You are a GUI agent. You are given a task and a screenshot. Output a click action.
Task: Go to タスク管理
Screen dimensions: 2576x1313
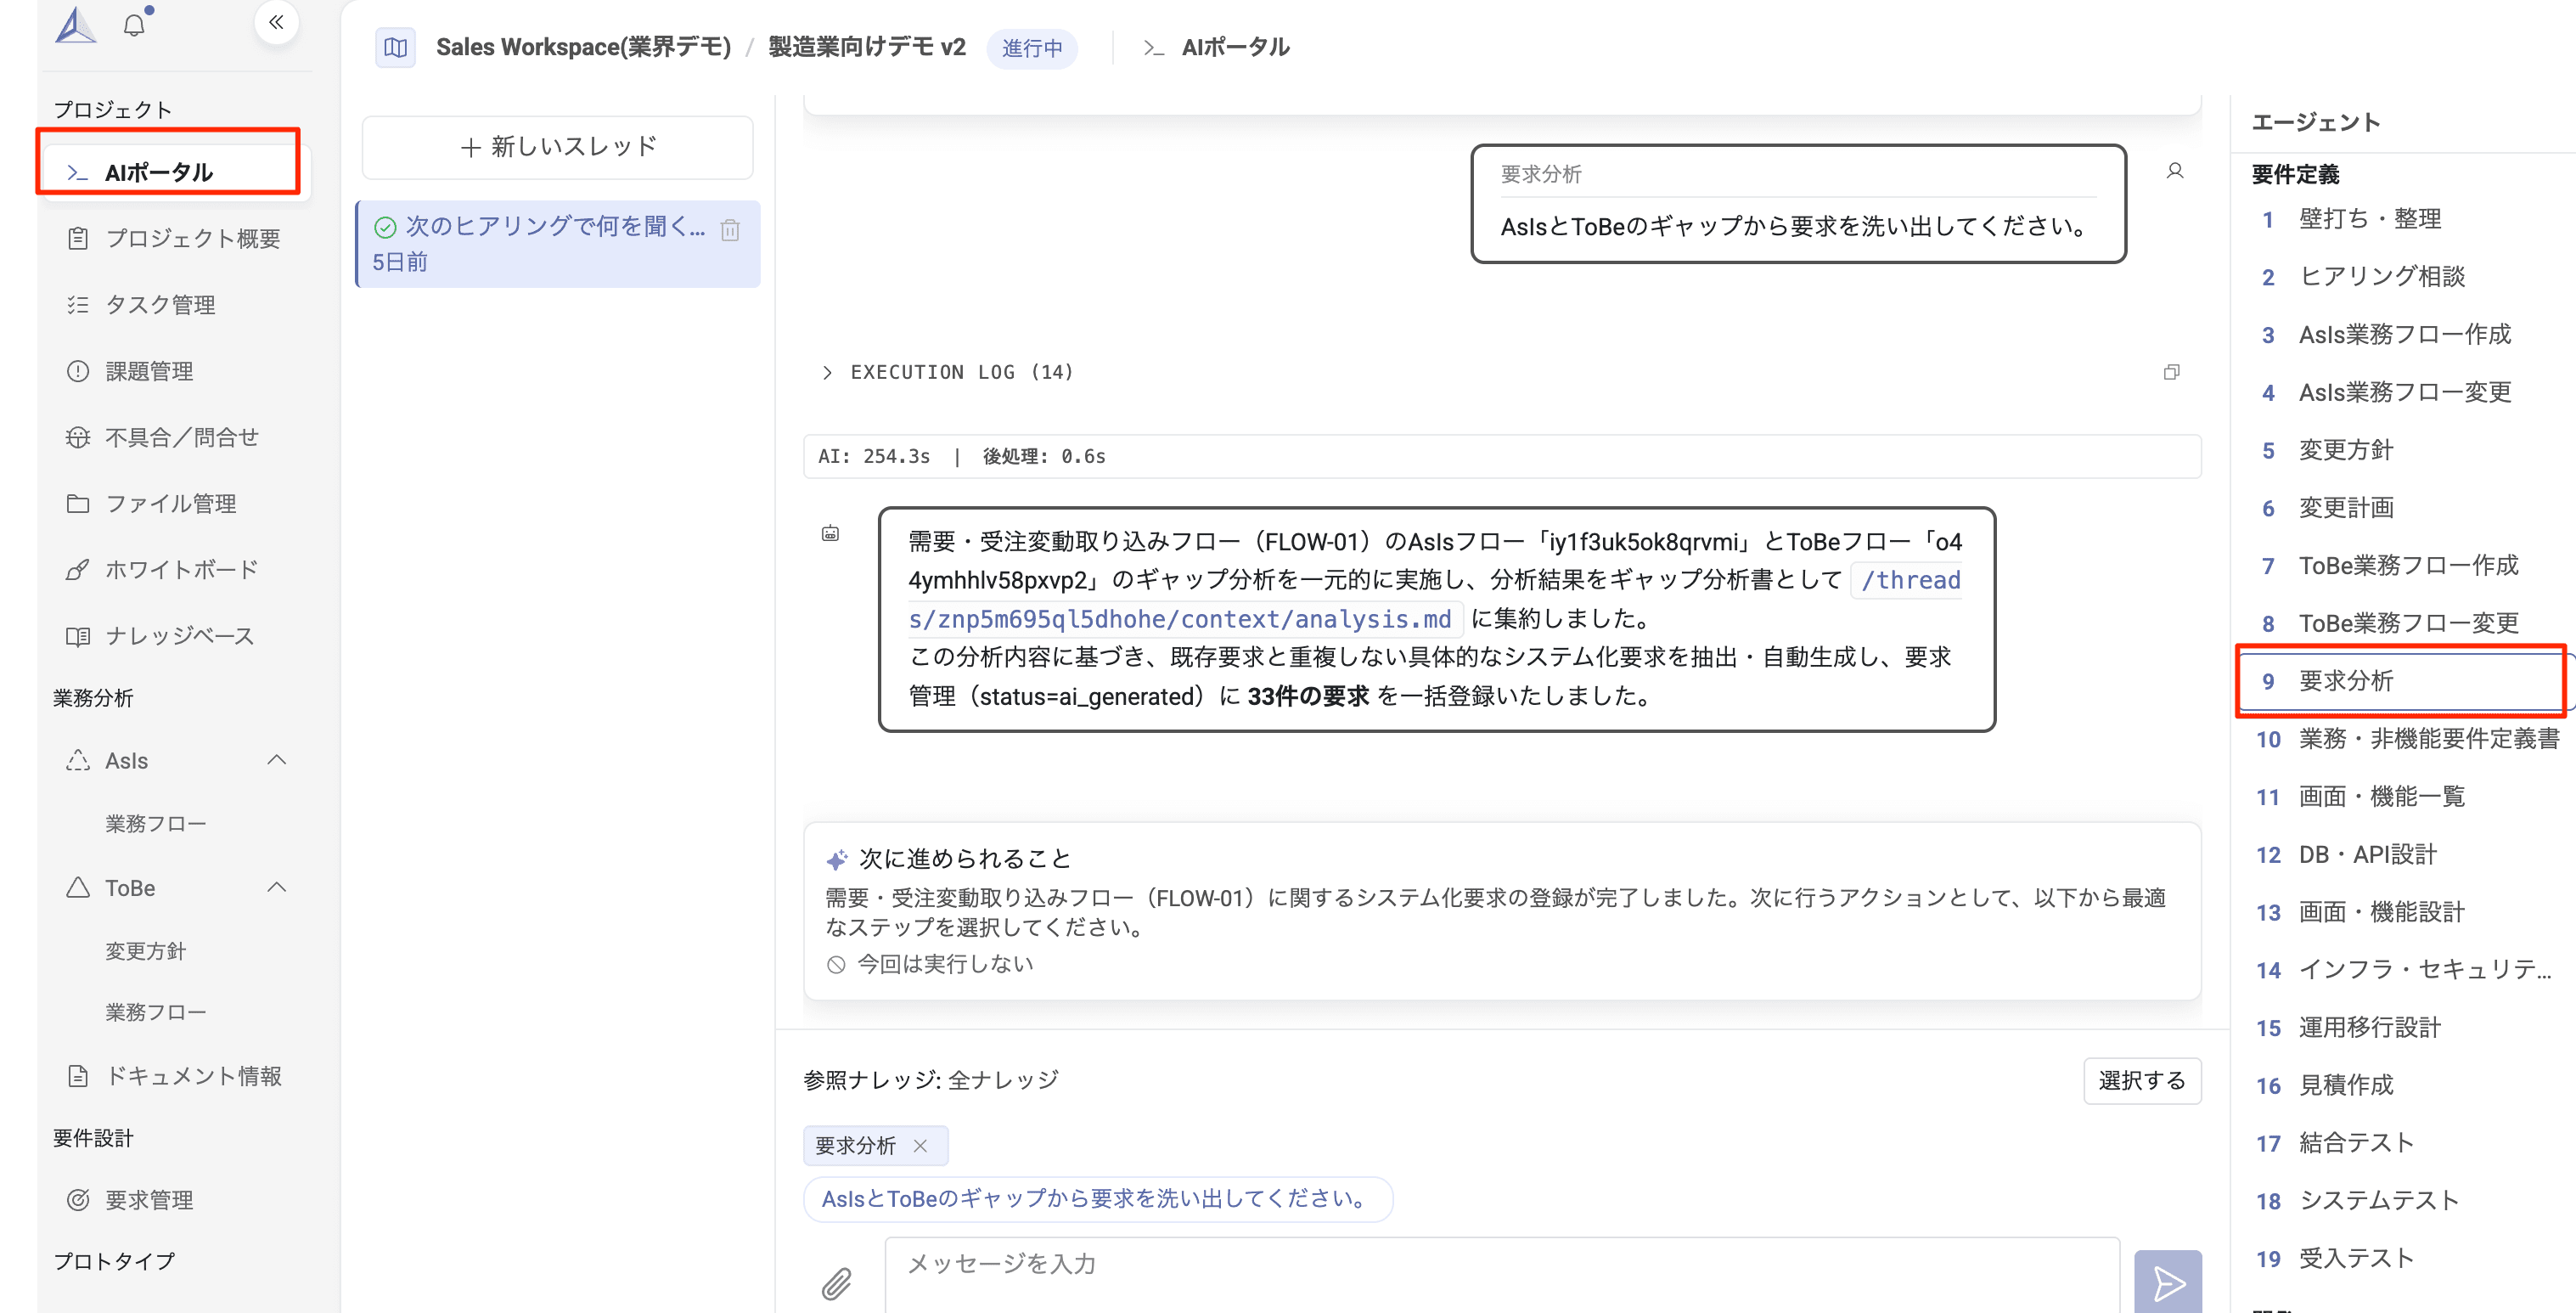tap(175, 304)
